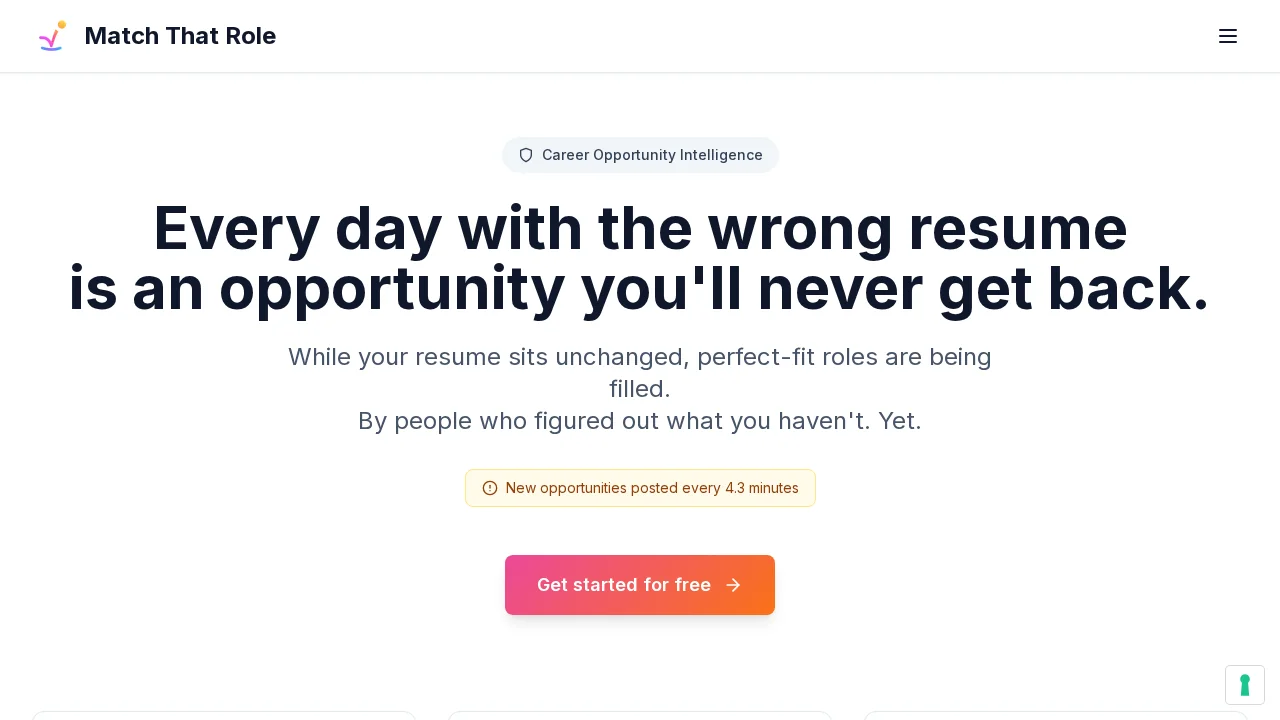Open the green keyhole privacy widget
Image resolution: width=1280 pixels, height=720 pixels.
click(1245, 685)
